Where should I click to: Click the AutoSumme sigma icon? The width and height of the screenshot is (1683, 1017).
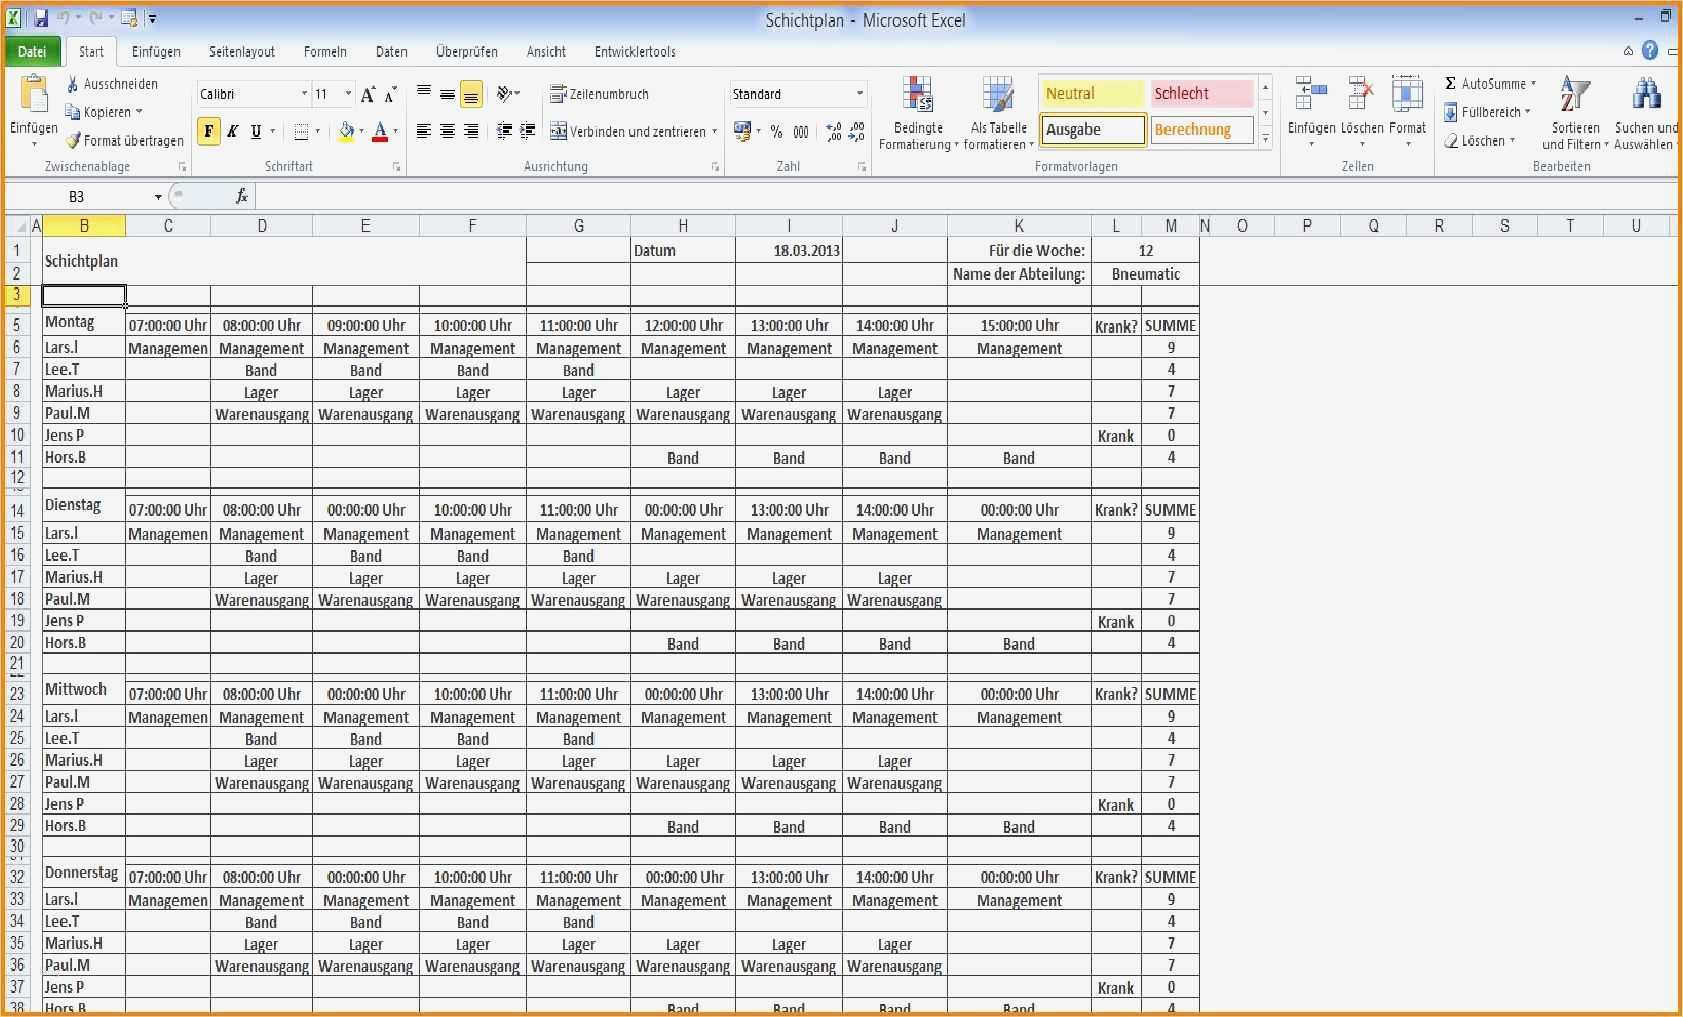click(x=1451, y=84)
